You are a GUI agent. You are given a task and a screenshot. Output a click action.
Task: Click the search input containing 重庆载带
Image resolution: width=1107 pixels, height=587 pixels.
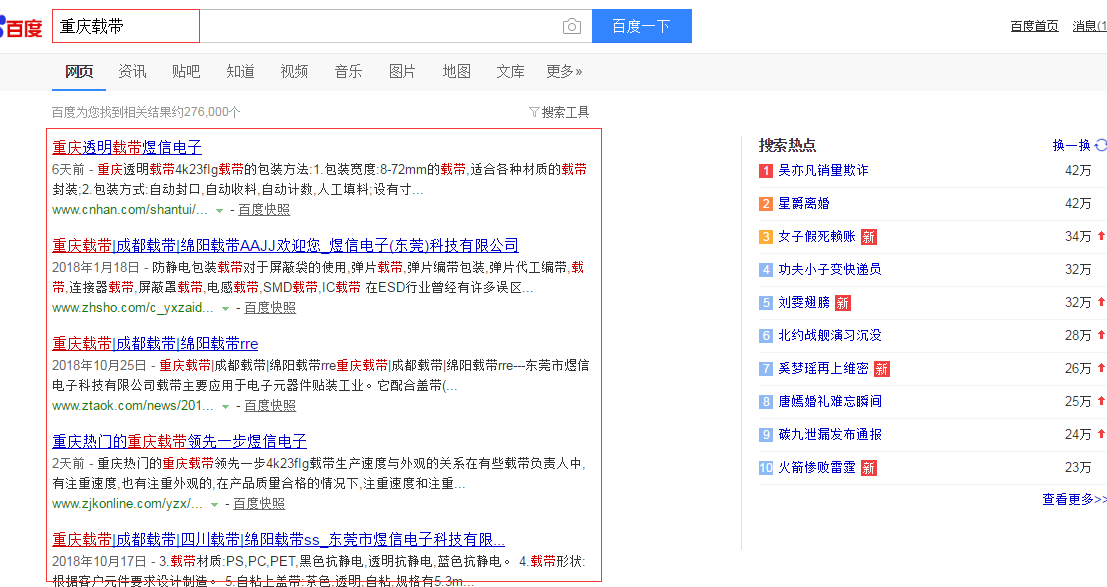(x=300, y=27)
